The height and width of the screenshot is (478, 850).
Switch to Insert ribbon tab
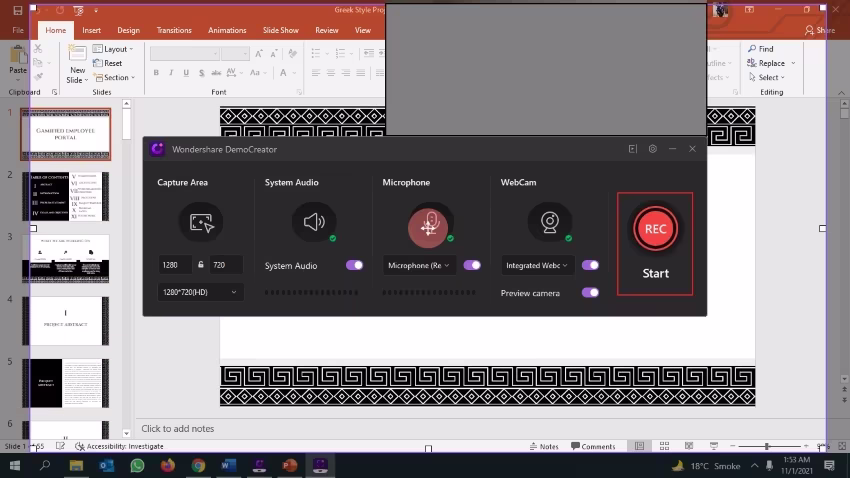92,30
